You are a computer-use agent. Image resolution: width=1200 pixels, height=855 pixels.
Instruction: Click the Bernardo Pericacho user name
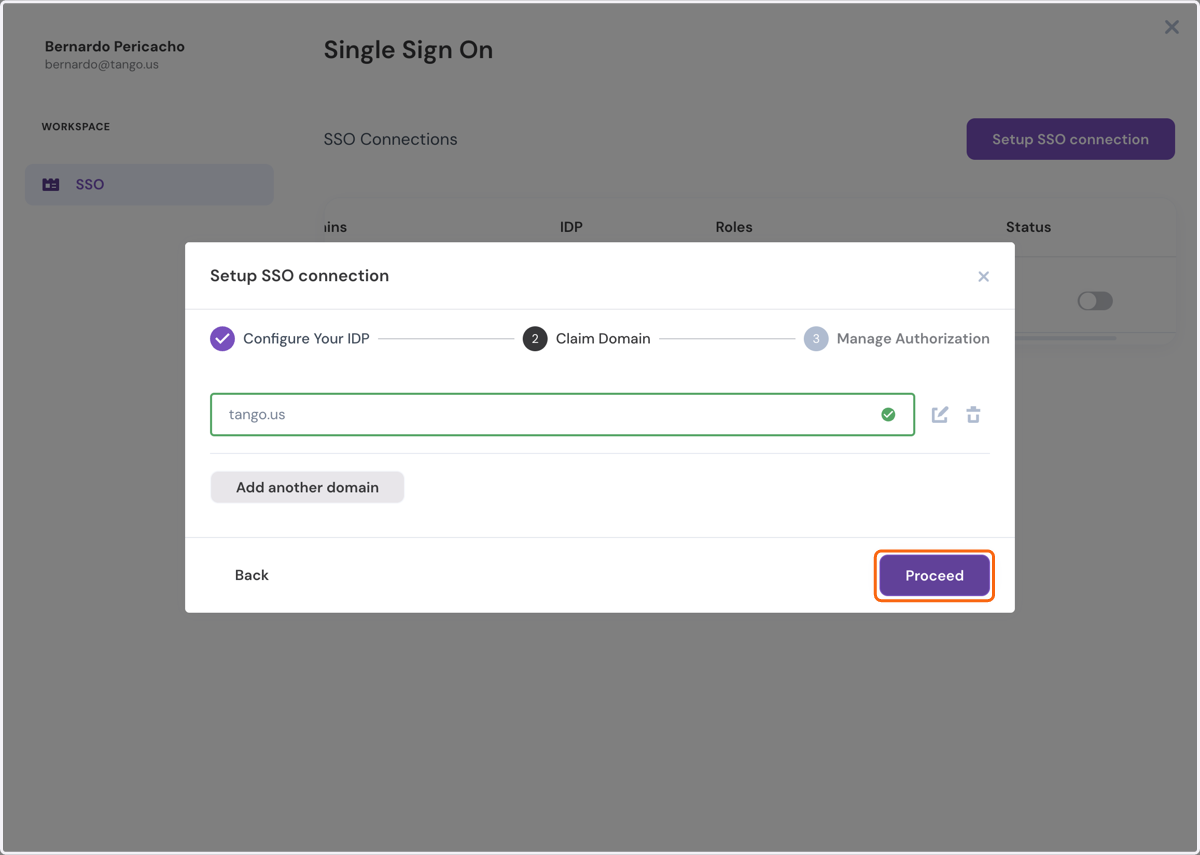click(x=115, y=46)
